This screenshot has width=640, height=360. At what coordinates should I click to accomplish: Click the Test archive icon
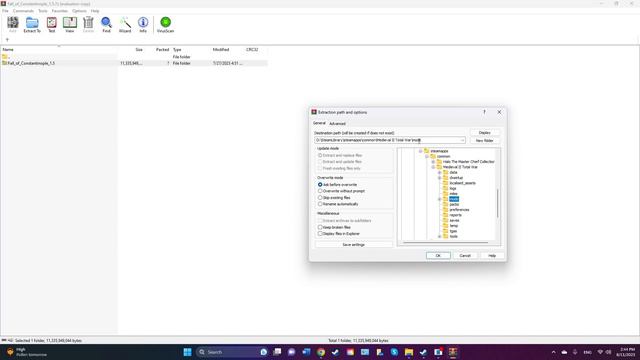tap(51, 24)
